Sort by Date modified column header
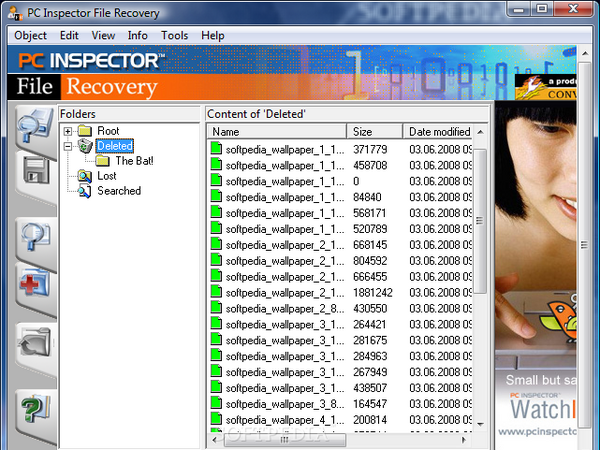 point(438,132)
